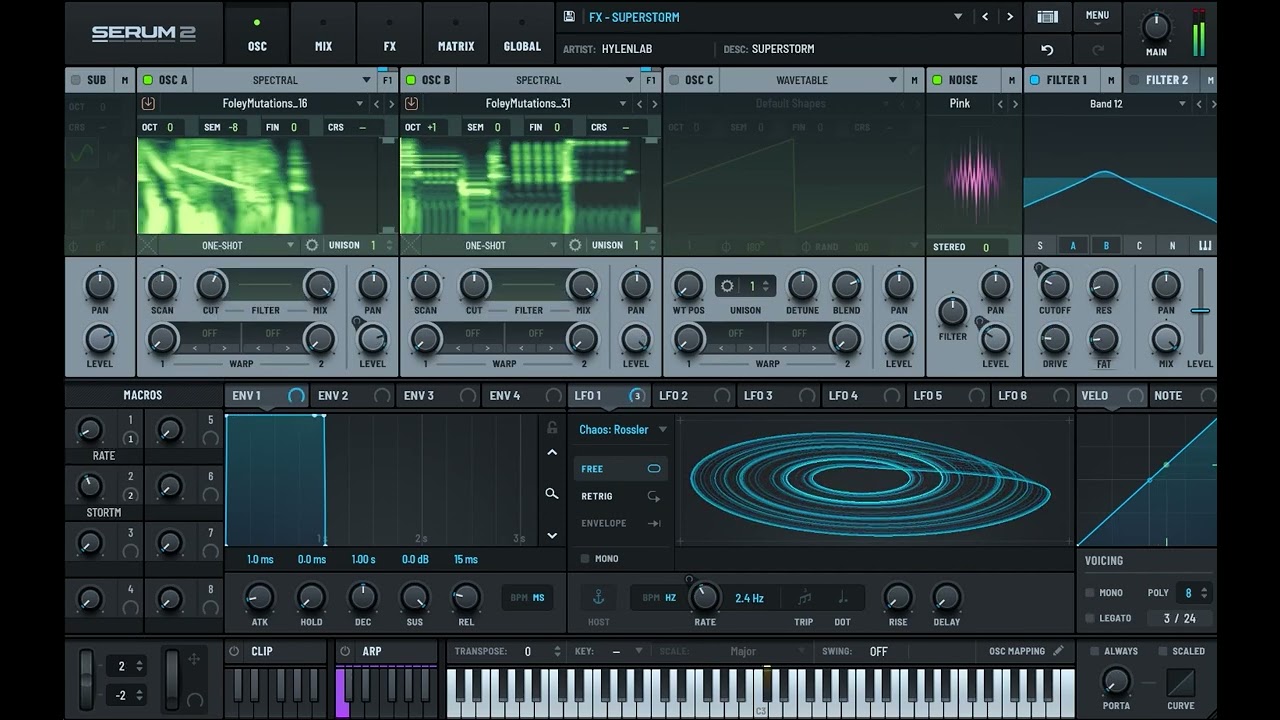Click the OSC B sample import icon
This screenshot has width=1280, height=720.
[x=412, y=103]
